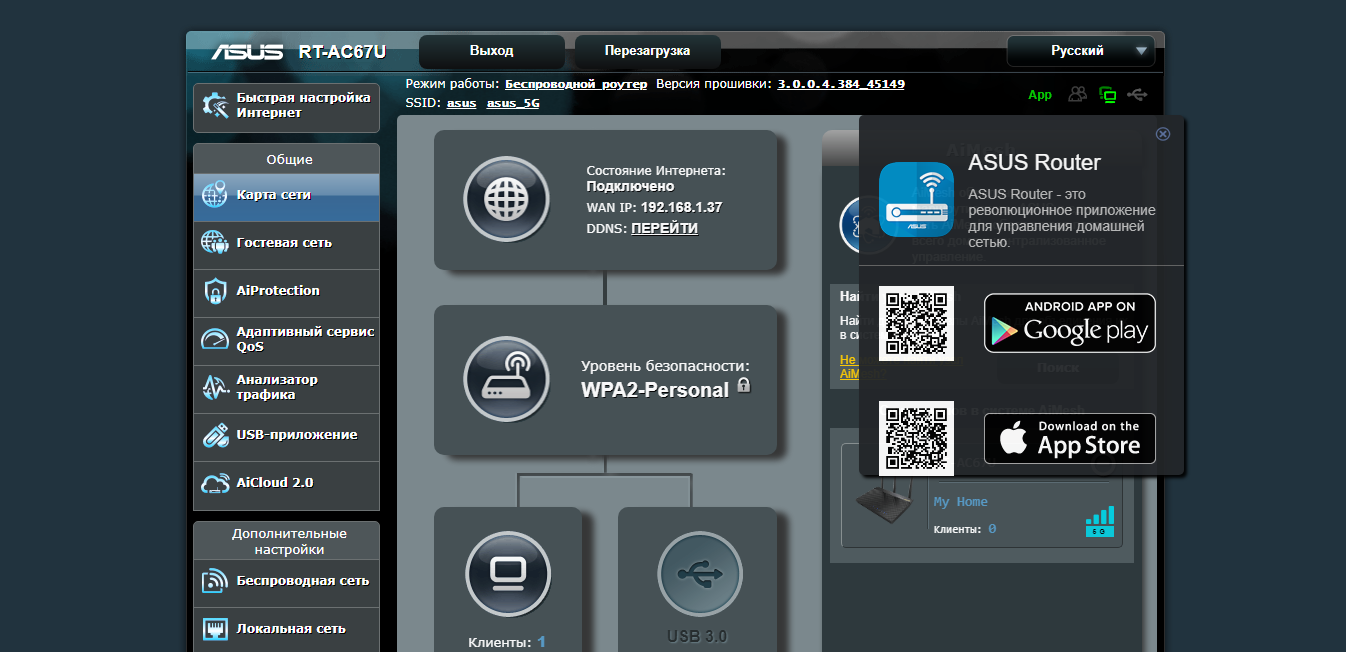Open Гостевая сеть menu item

tap(286, 243)
